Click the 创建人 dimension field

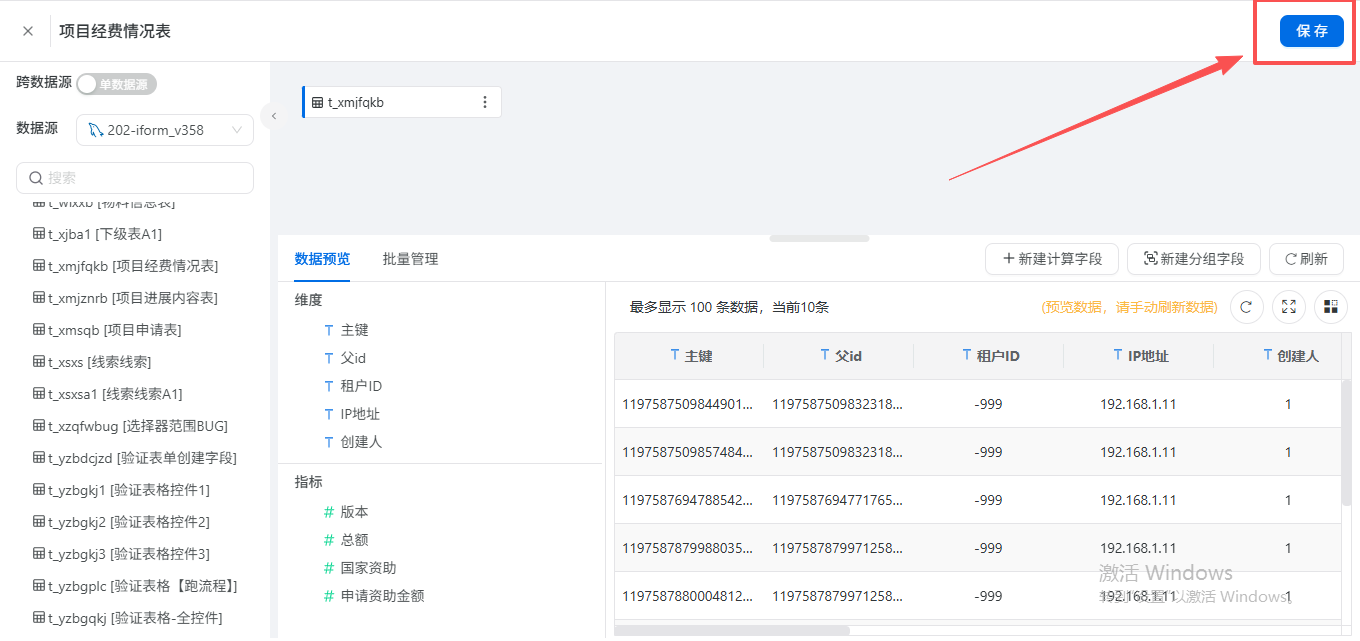click(x=361, y=442)
